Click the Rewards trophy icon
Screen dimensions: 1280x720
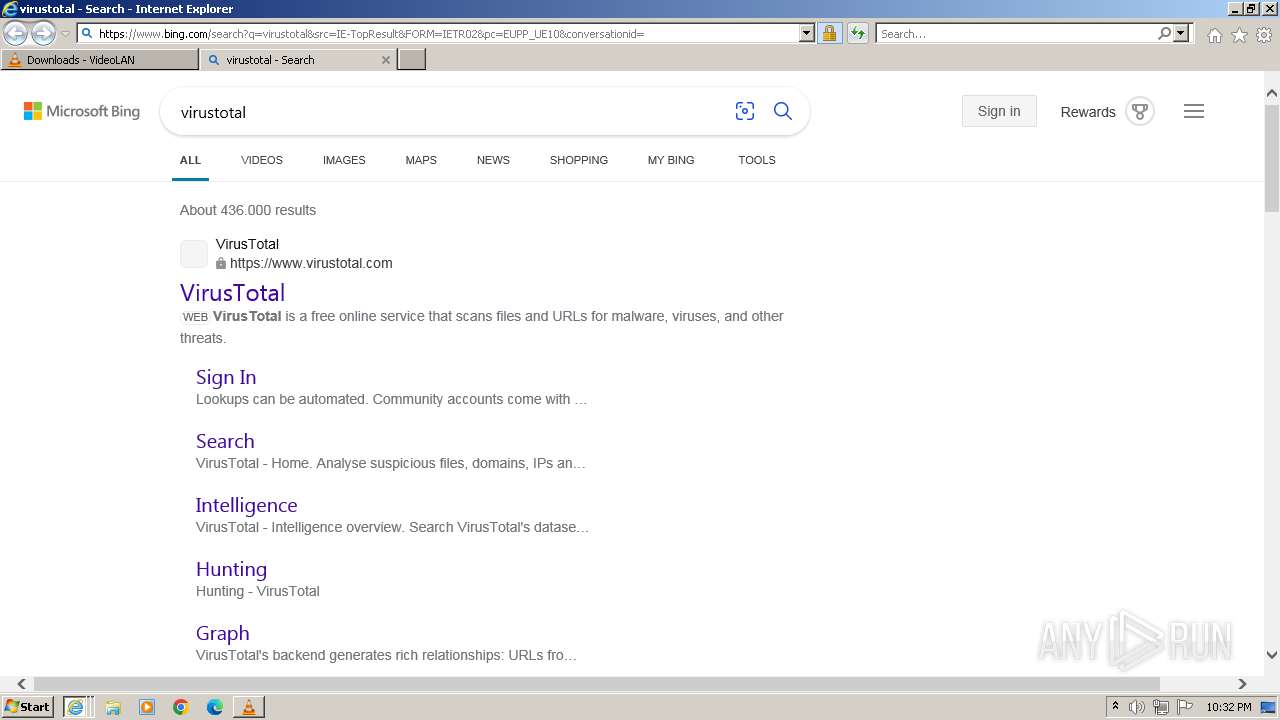(1139, 111)
